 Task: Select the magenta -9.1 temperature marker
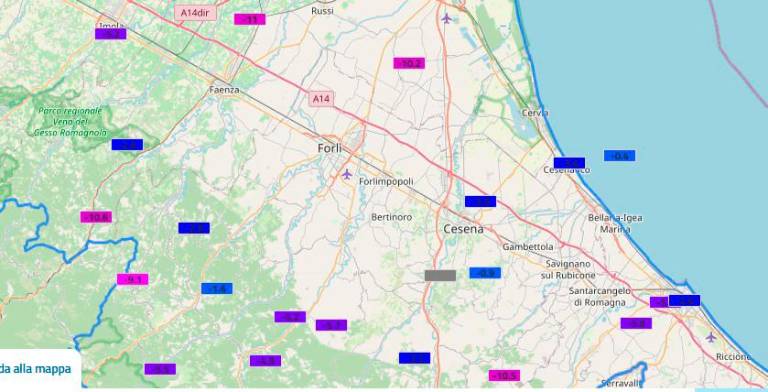tap(132, 279)
